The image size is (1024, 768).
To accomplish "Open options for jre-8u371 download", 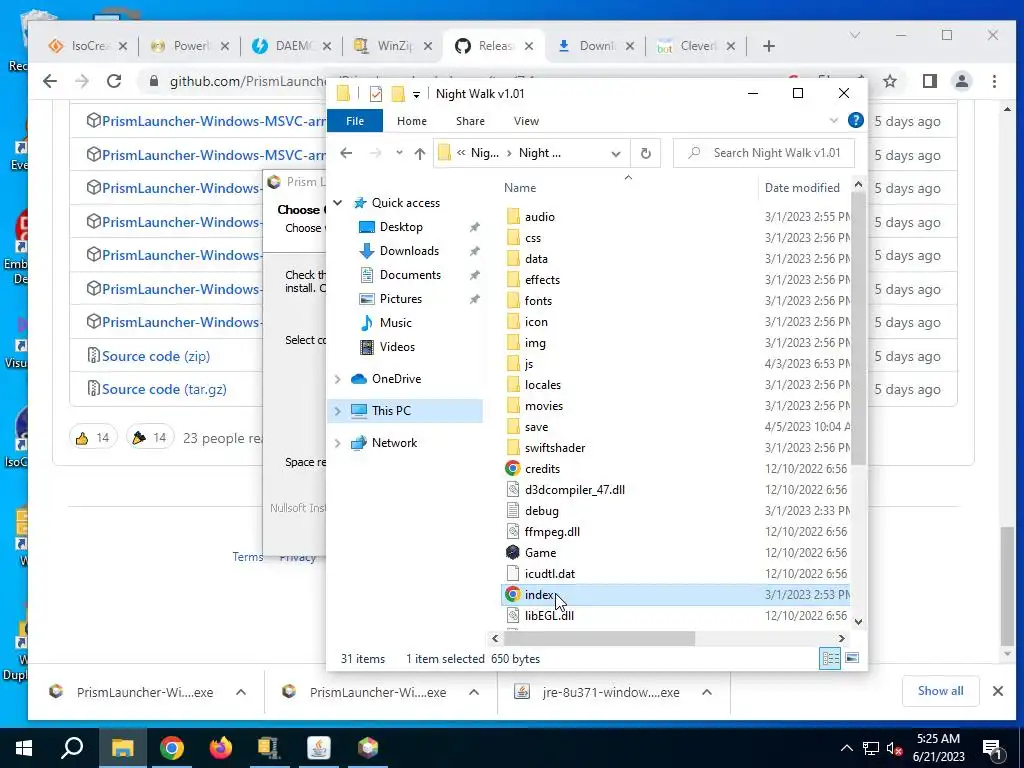I will tap(707, 692).
